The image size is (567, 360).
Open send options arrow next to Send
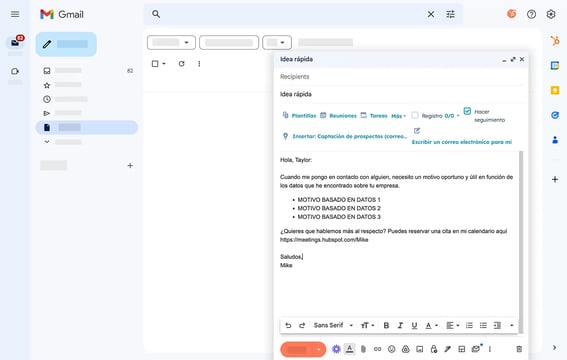coord(319,349)
